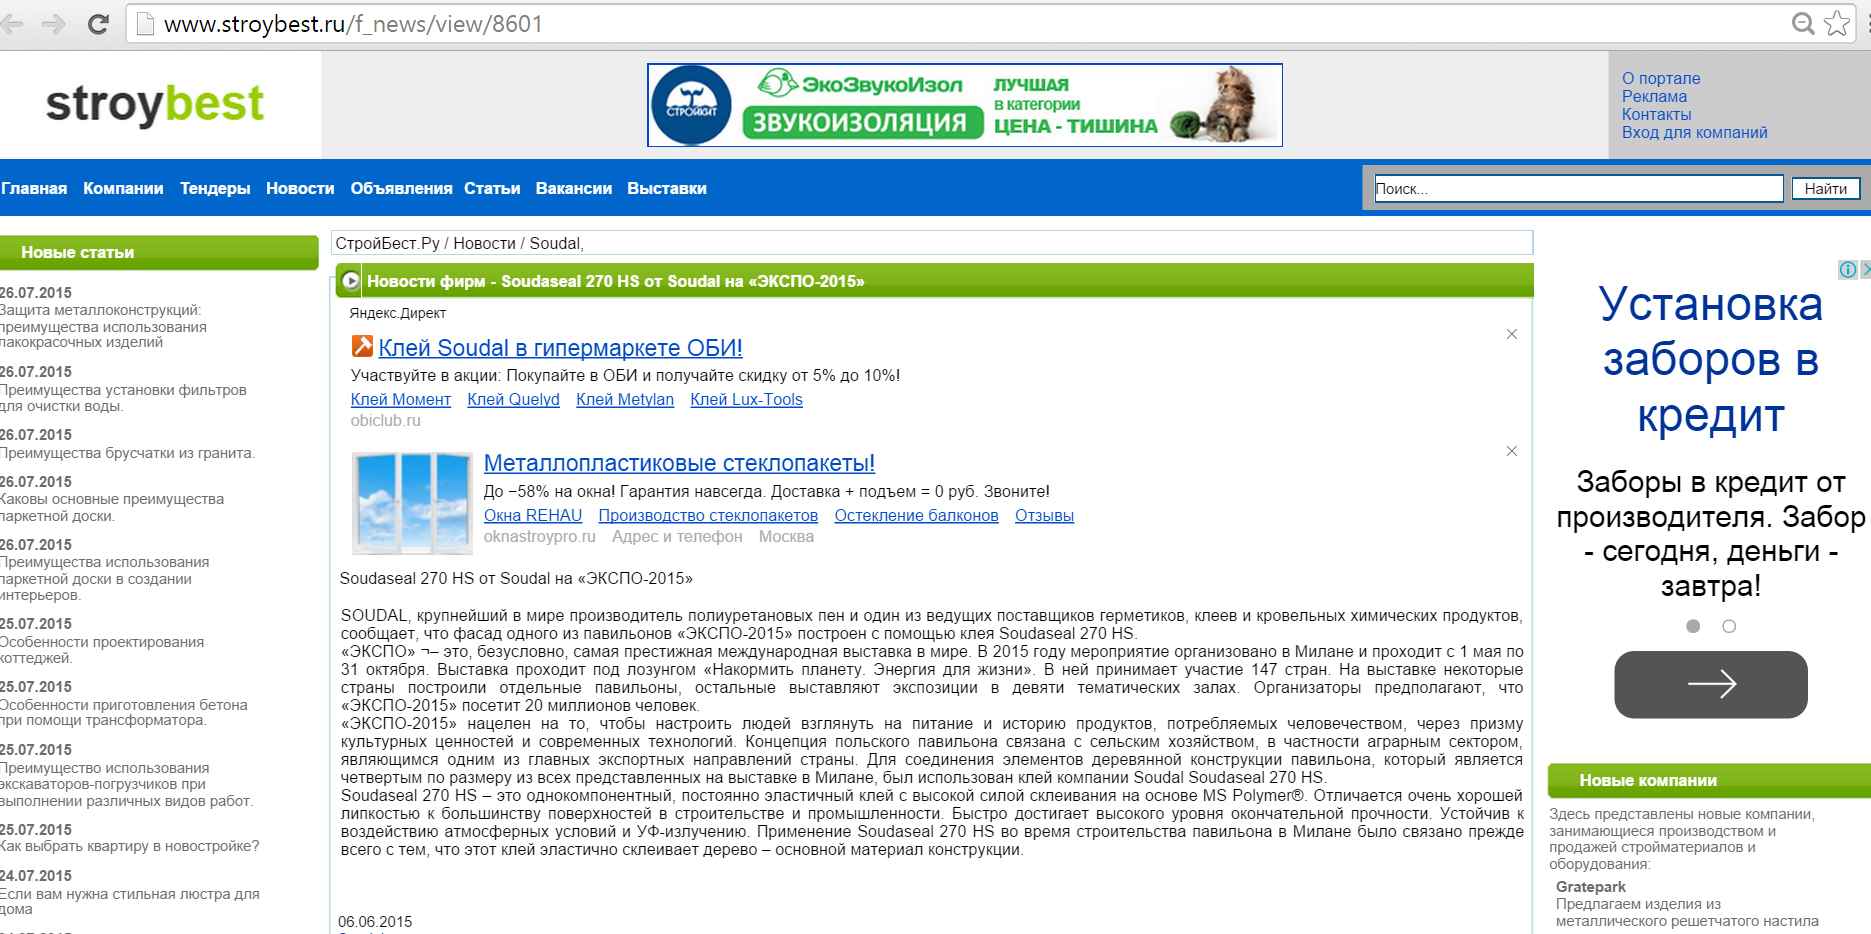1871x934 pixels.
Task: Bookmark this page with the star icon
Action: (x=1837, y=24)
